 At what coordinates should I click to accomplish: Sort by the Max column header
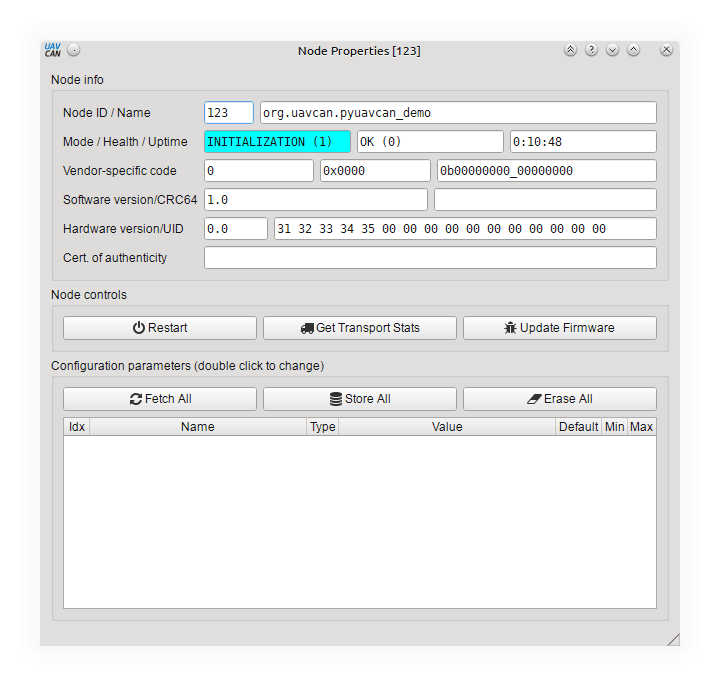(x=641, y=427)
